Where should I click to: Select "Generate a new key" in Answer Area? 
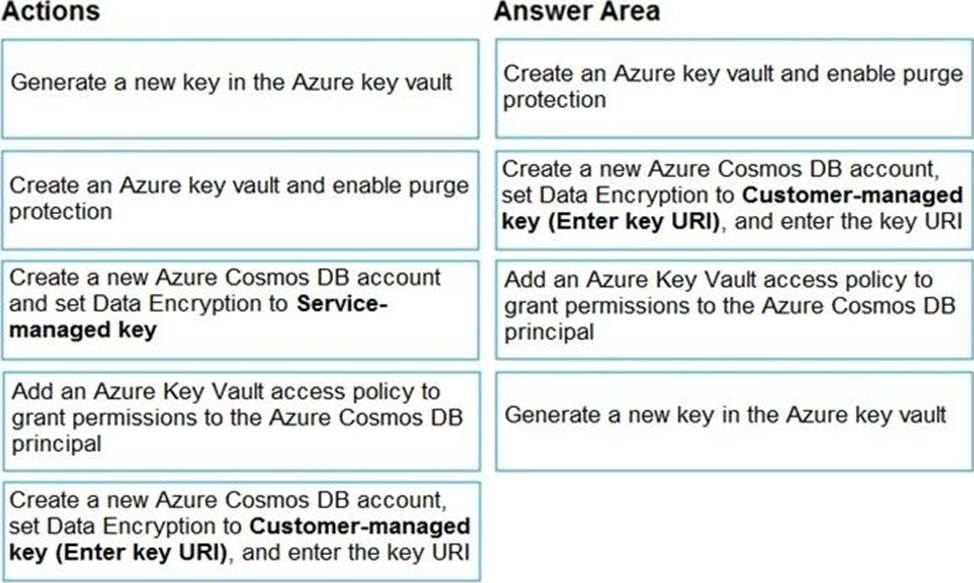pos(734,421)
